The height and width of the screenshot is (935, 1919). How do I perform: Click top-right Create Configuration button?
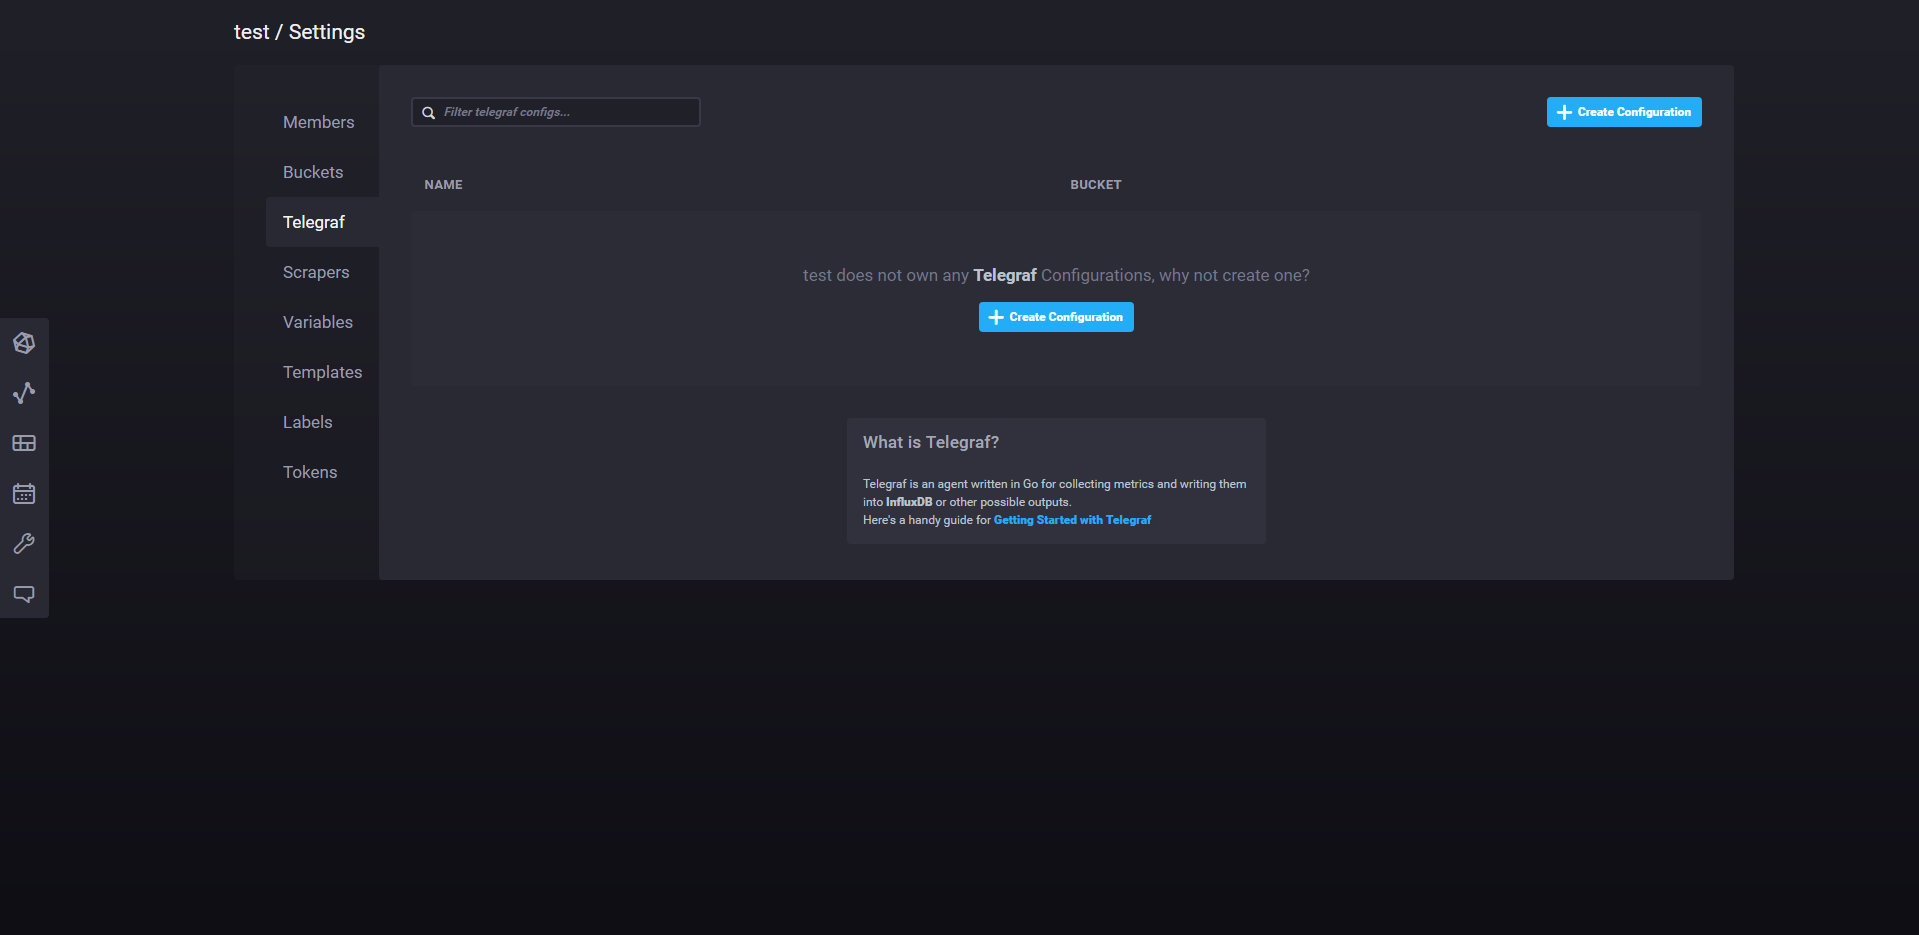1624,112
